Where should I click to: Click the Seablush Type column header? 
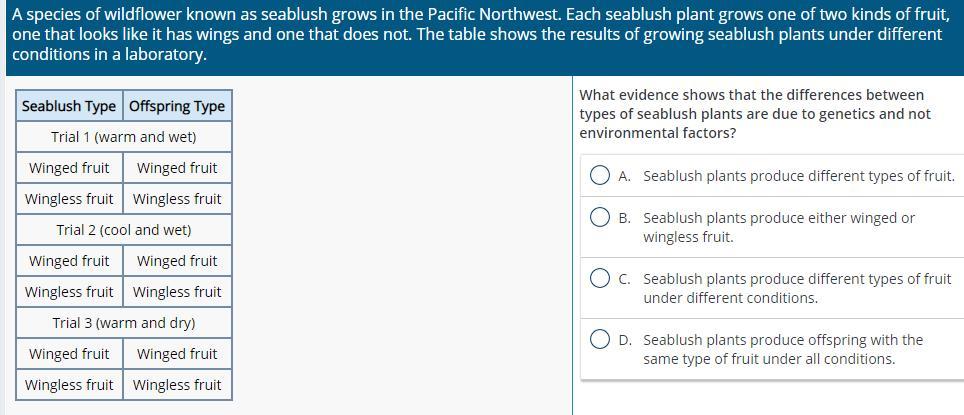[69, 106]
